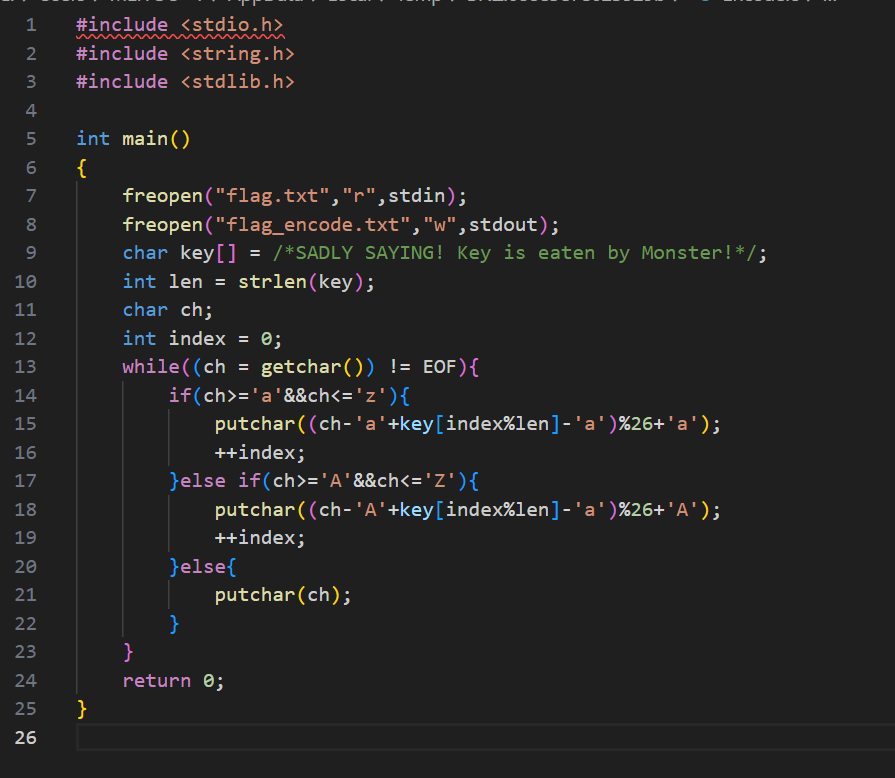Click the putchar call on line 15
Image resolution: width=895 pixels, height=778 pixels.
point(254,424)
